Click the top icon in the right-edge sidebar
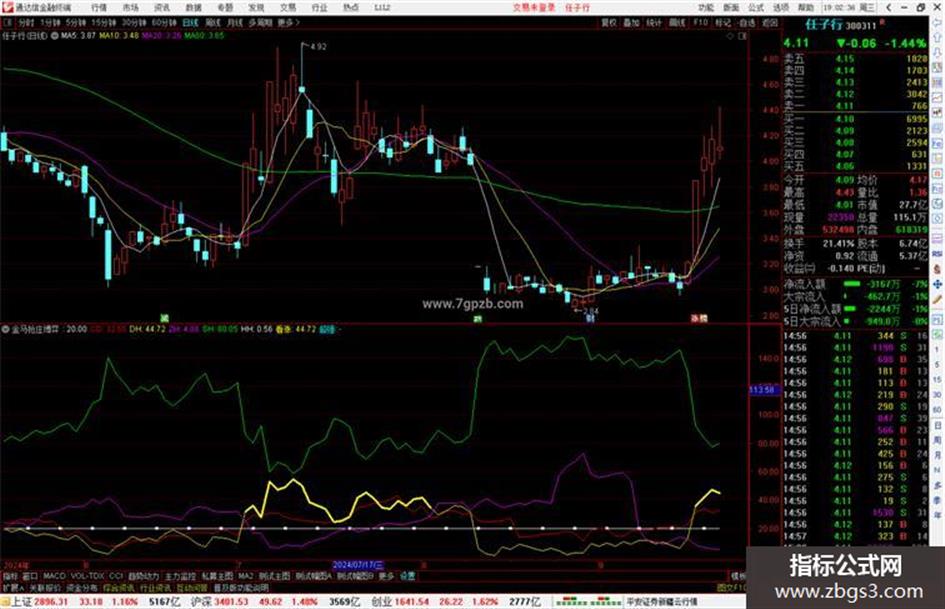This screenshot has width=945, height=609. point(937,24)
